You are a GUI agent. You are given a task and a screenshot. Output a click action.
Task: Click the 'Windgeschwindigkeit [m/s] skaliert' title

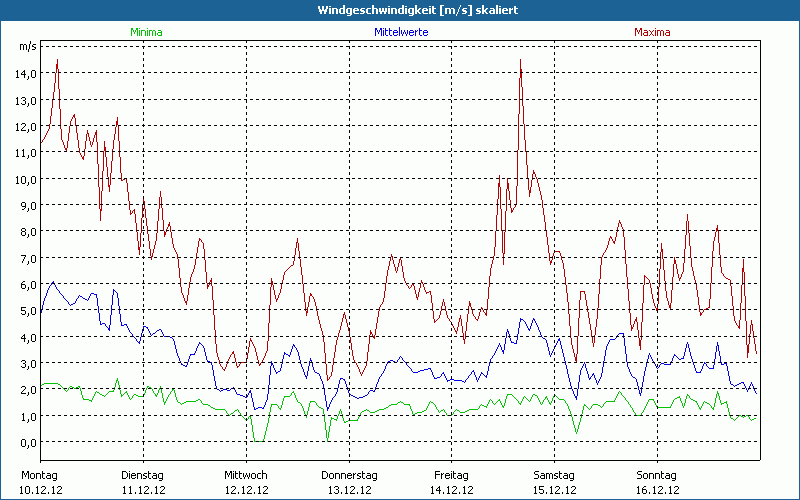point(418,10)
